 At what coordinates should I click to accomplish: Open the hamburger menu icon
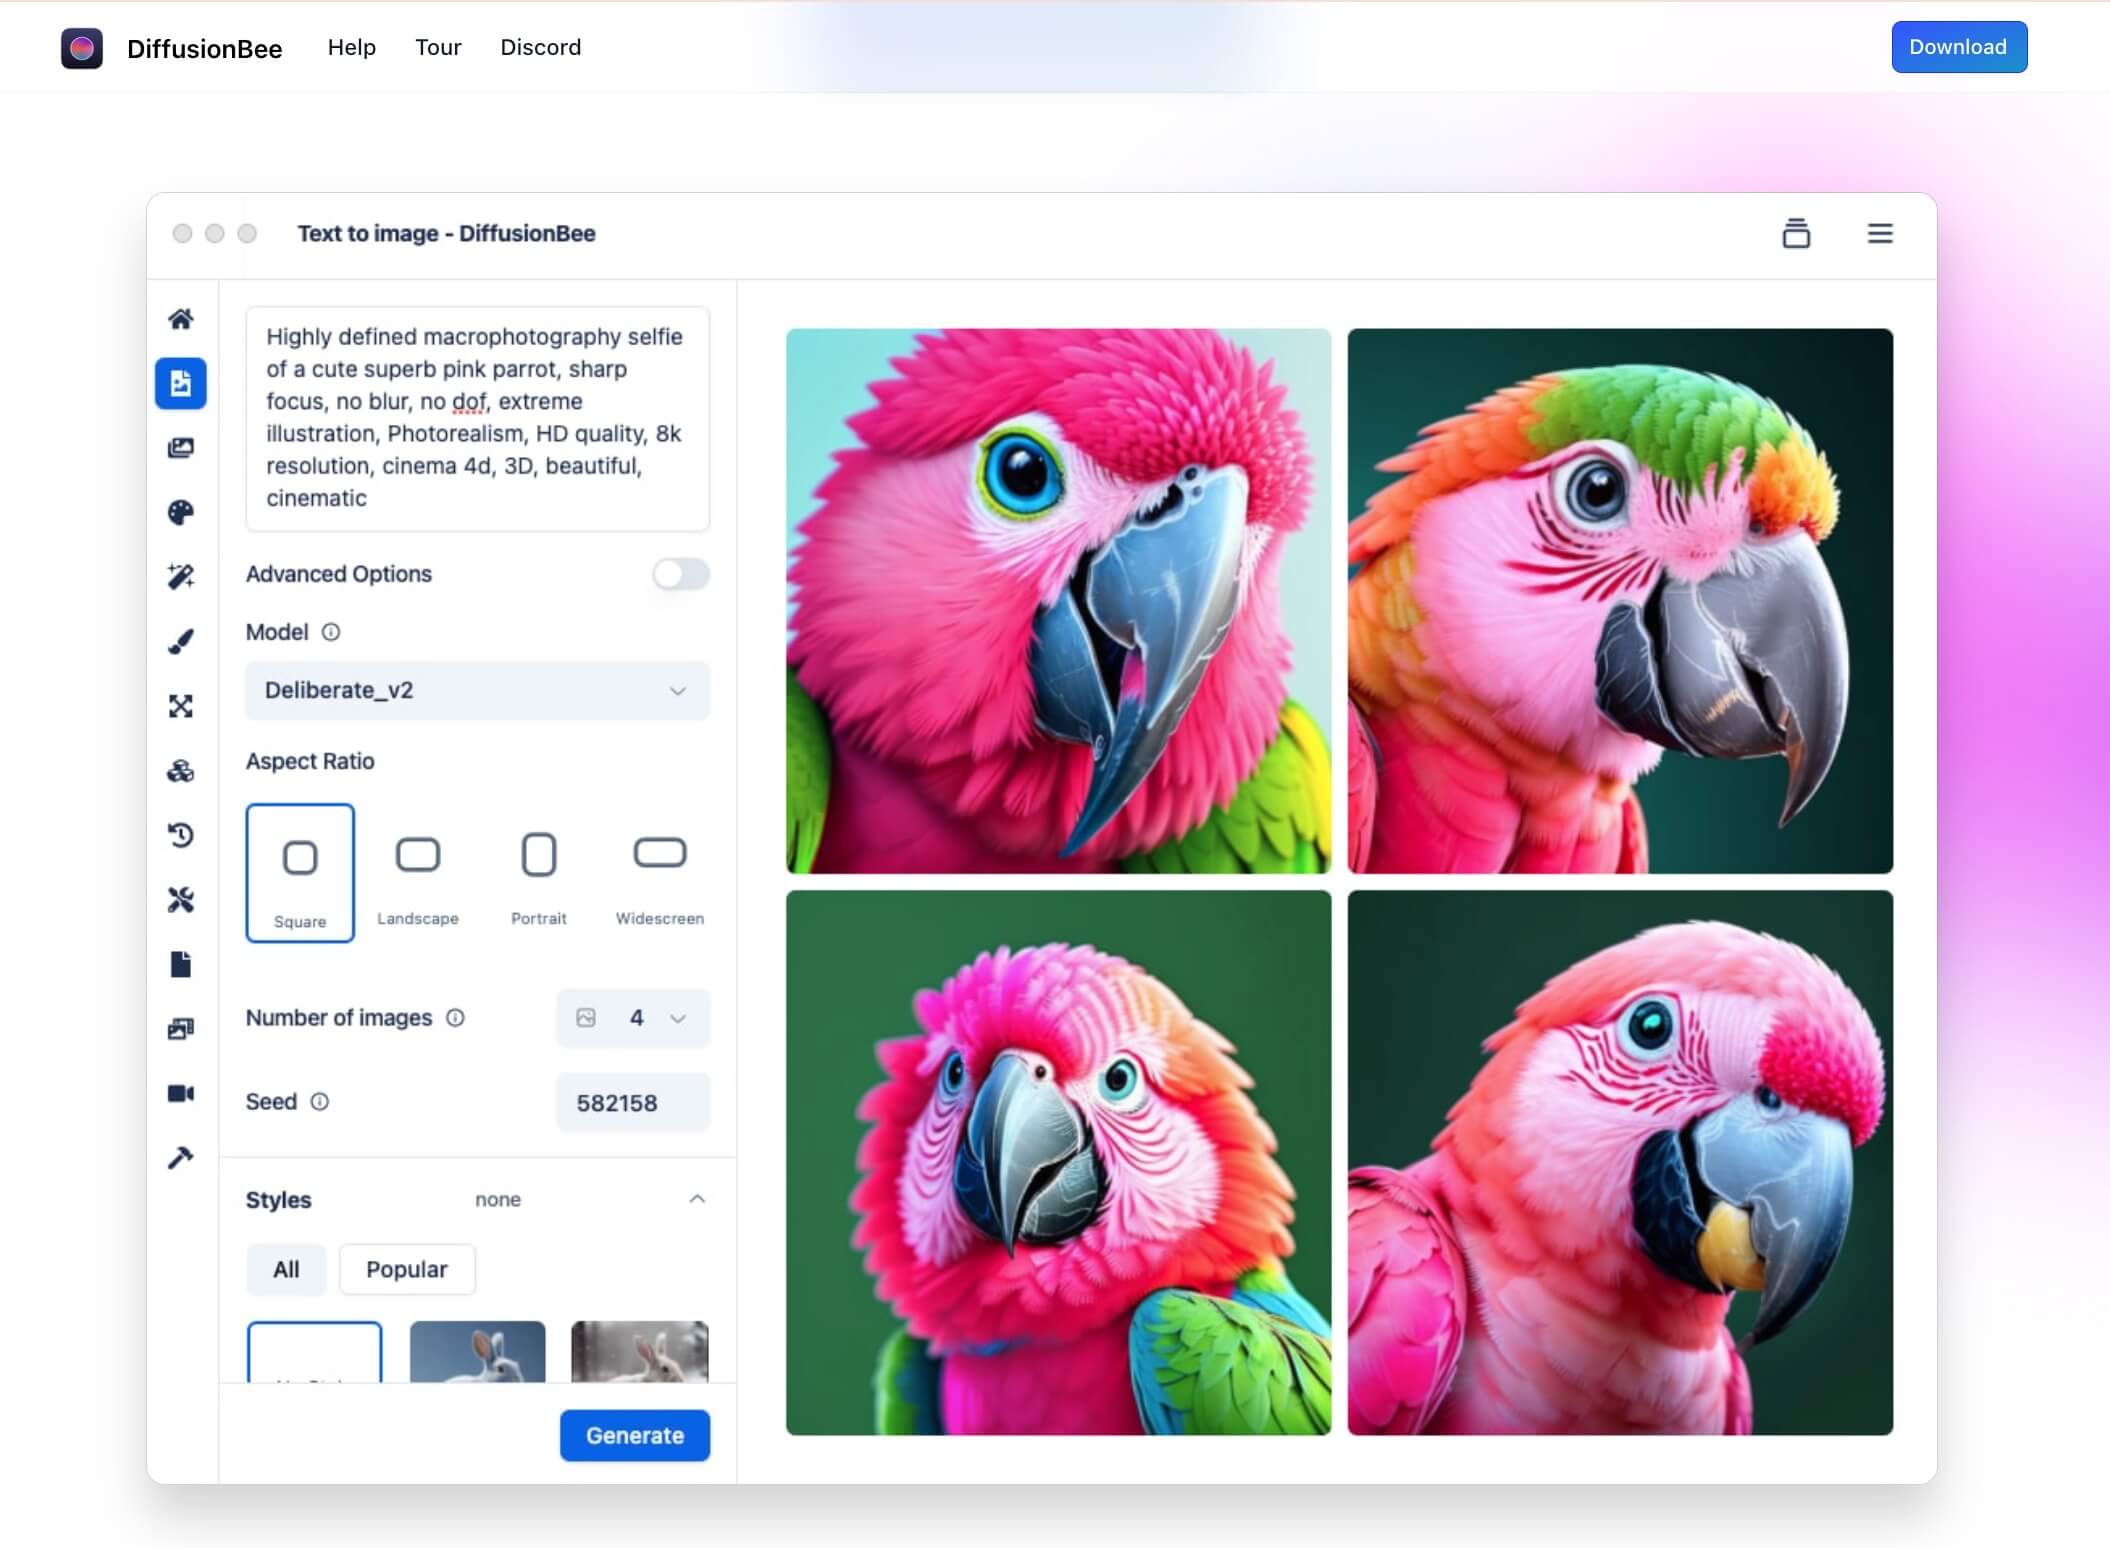click(1879, 233)
